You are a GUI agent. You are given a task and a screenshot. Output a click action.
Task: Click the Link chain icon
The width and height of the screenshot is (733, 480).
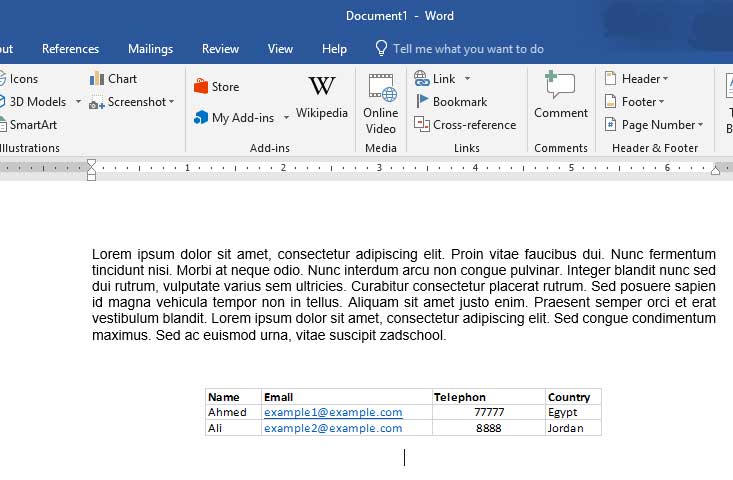(x=422, y=79)
